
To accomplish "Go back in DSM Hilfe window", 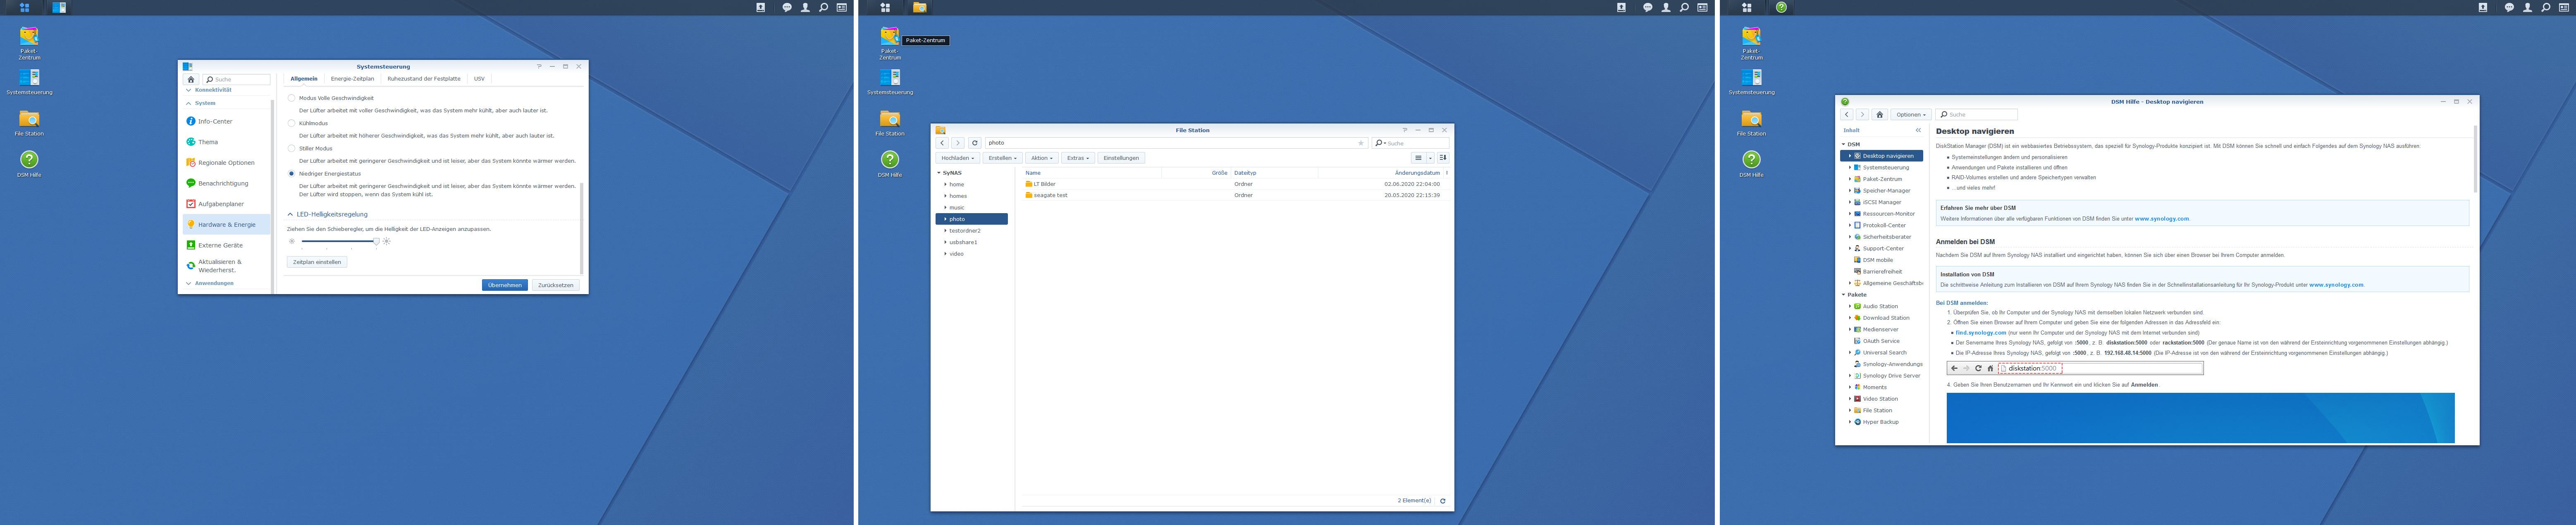I will 1847,115.
